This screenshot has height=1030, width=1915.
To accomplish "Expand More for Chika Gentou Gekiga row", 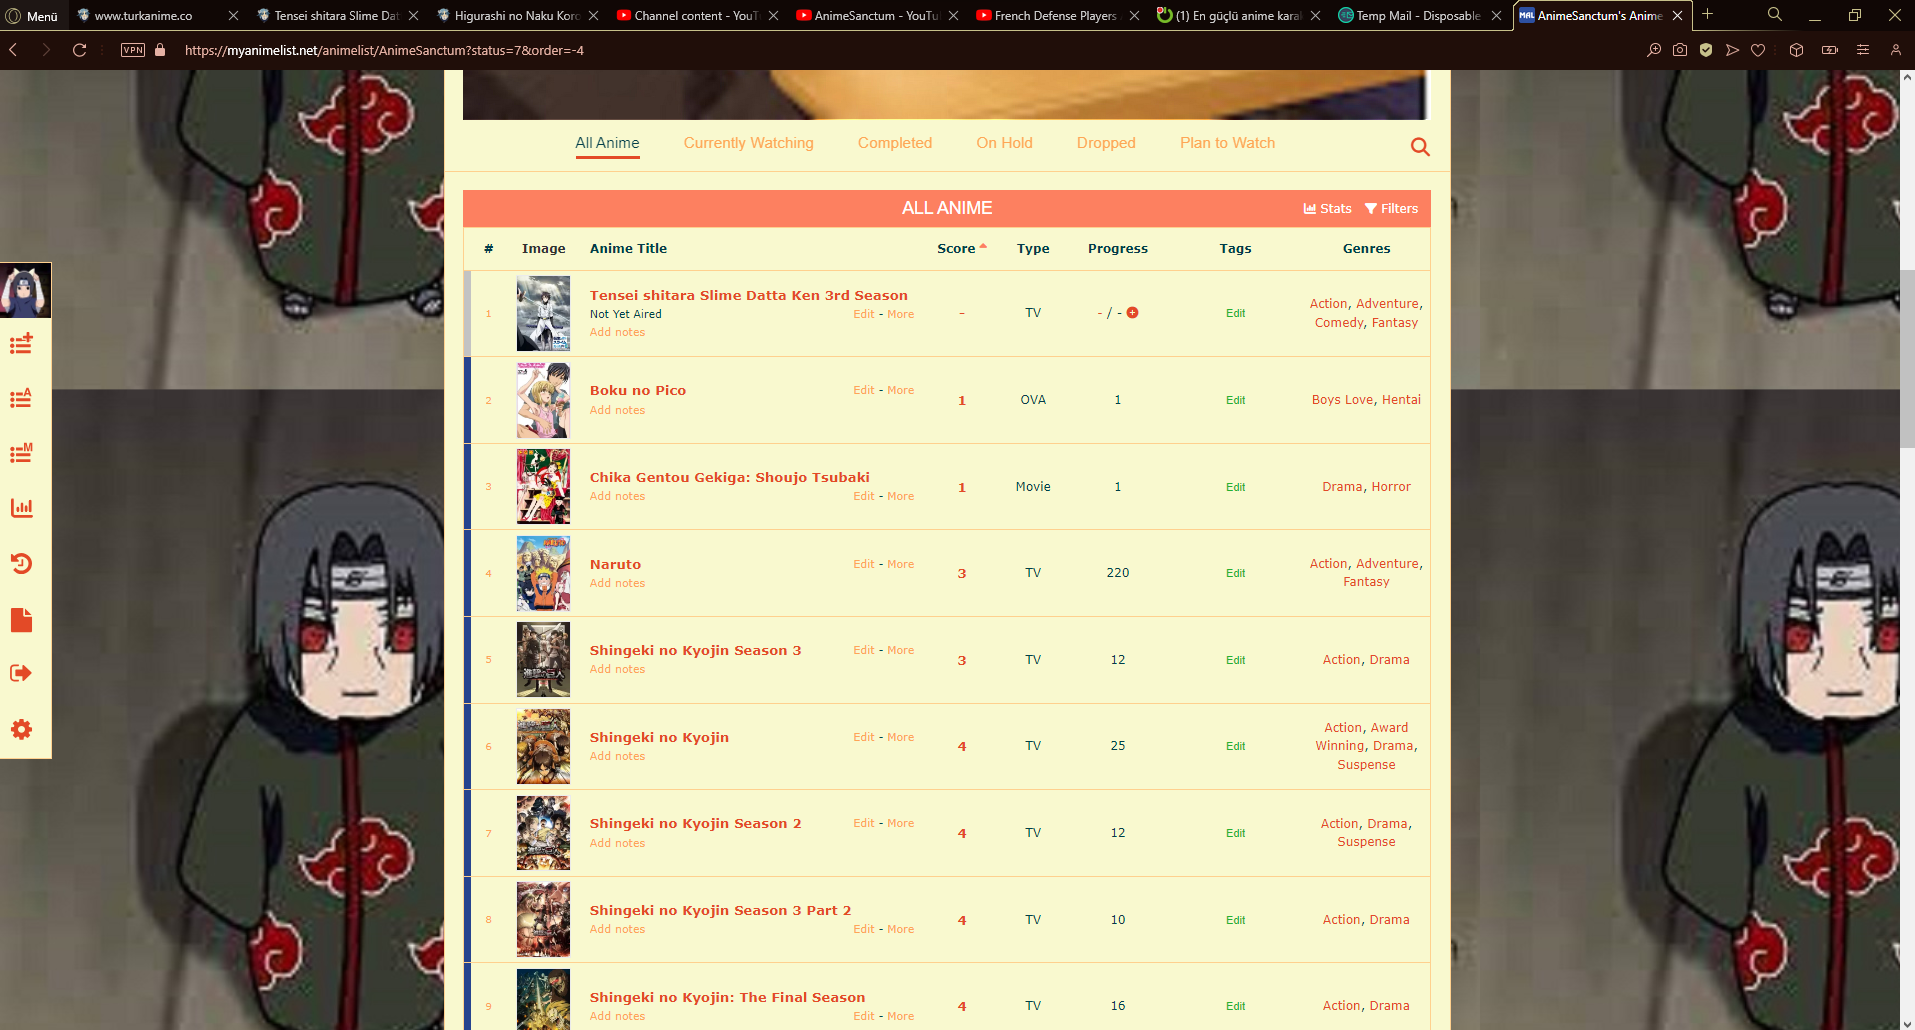I will pos(900,496).
